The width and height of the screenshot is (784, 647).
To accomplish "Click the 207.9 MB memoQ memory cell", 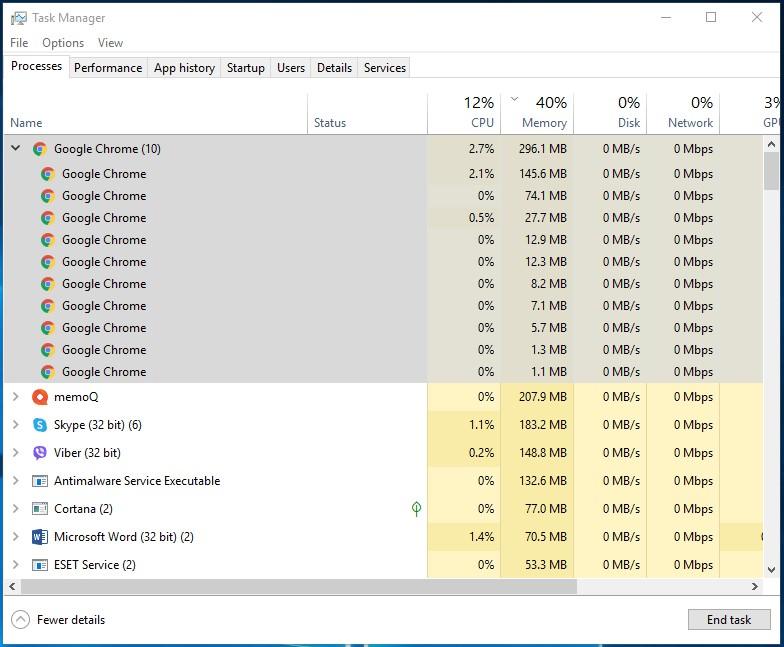I will tap(537, 397).
